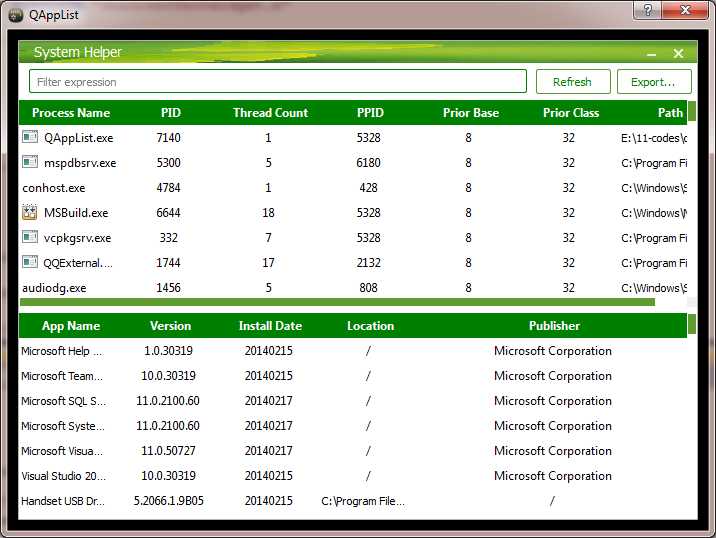Select the mspdbsrv.exe process name
Screen dimensions: 716x538
pos(80,163)
